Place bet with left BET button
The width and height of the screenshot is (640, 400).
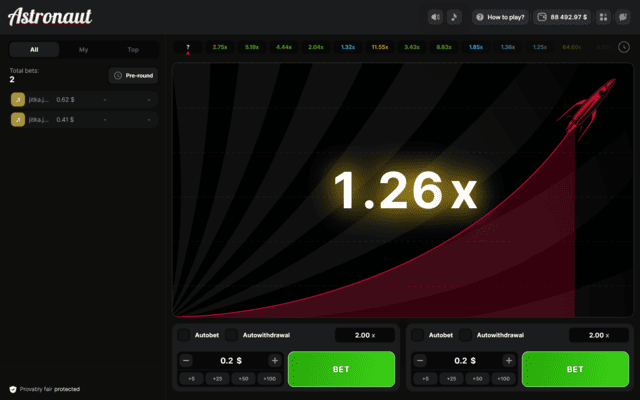[x=342, y=369]
